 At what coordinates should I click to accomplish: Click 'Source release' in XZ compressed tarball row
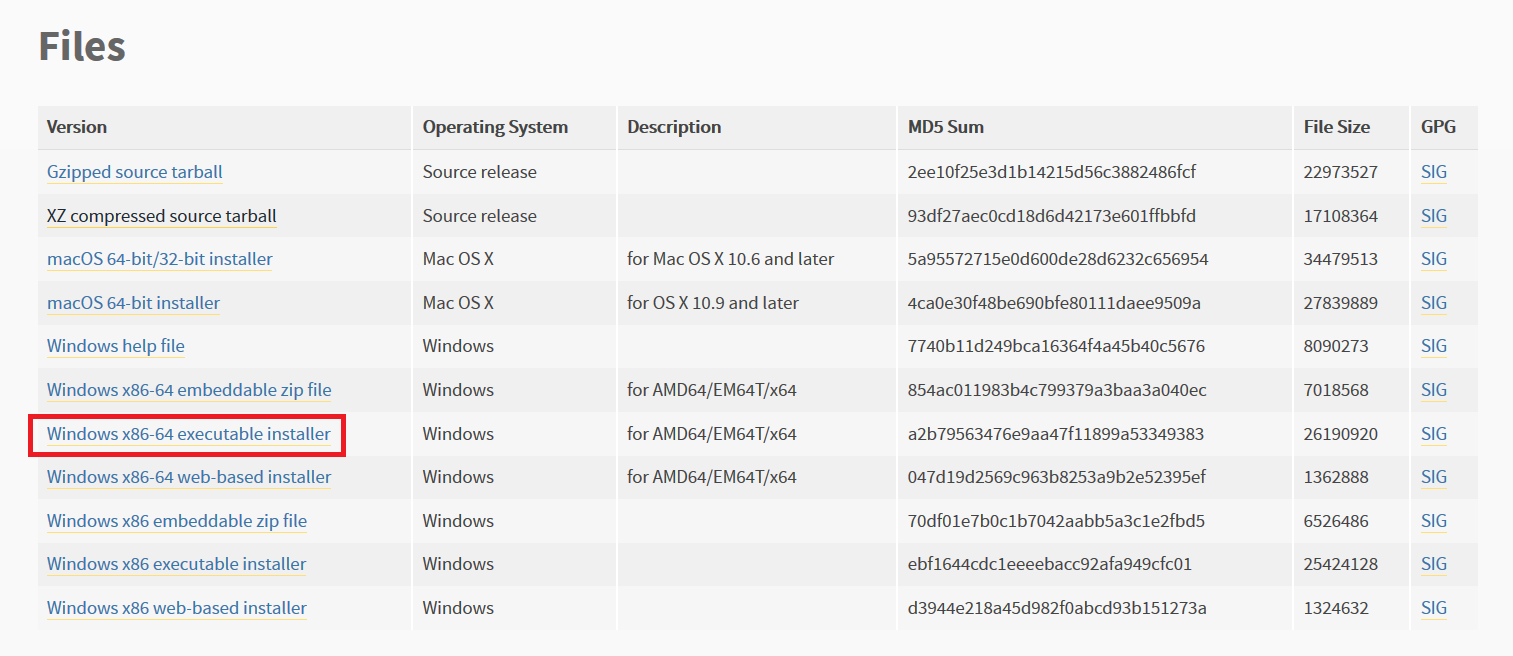pyautogui.click(x=480, y=216)
